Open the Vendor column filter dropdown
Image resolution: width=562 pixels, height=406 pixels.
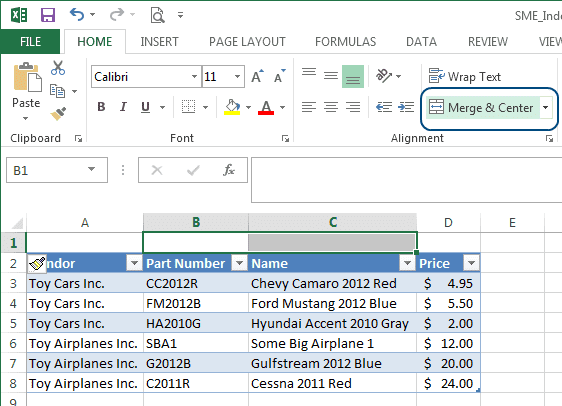point(134,263)
